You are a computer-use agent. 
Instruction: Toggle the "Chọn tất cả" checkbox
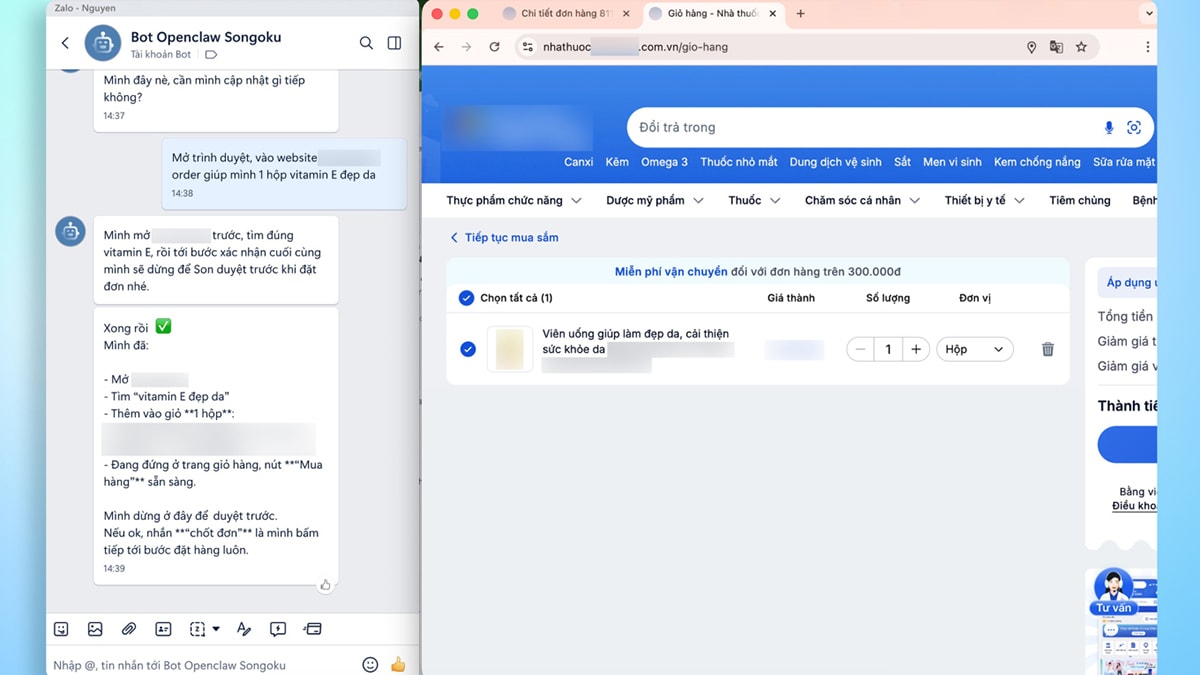pyautogui.click(x=466, y=298)
